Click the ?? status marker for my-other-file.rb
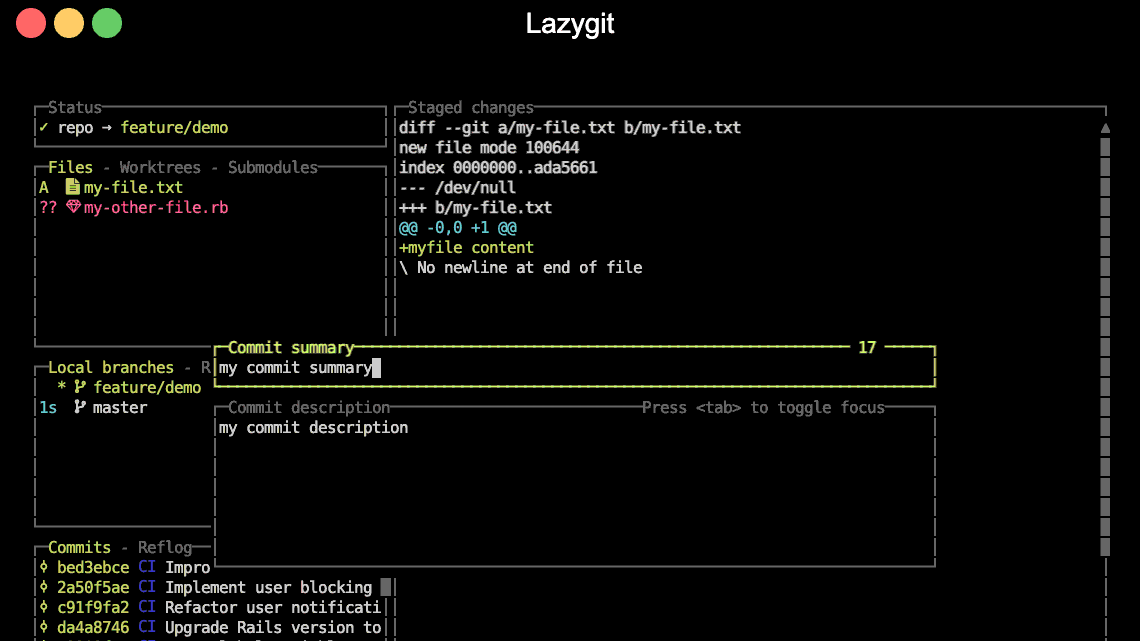This screenshot has height=641, width=1140. [48, 207]
